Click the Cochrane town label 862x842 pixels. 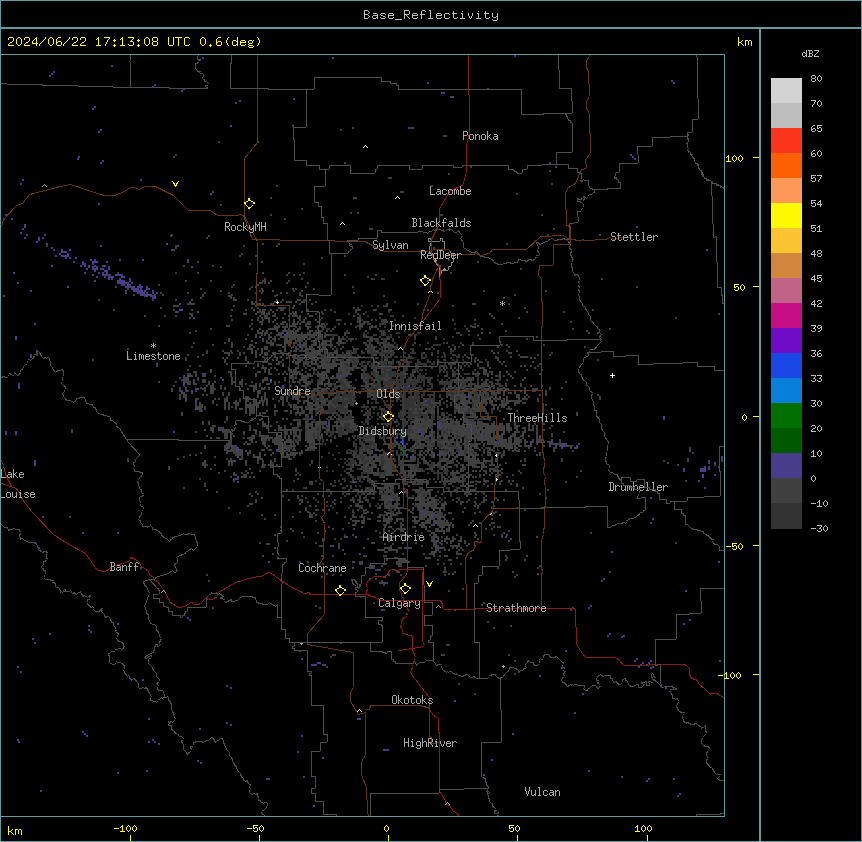coord(322,568)
